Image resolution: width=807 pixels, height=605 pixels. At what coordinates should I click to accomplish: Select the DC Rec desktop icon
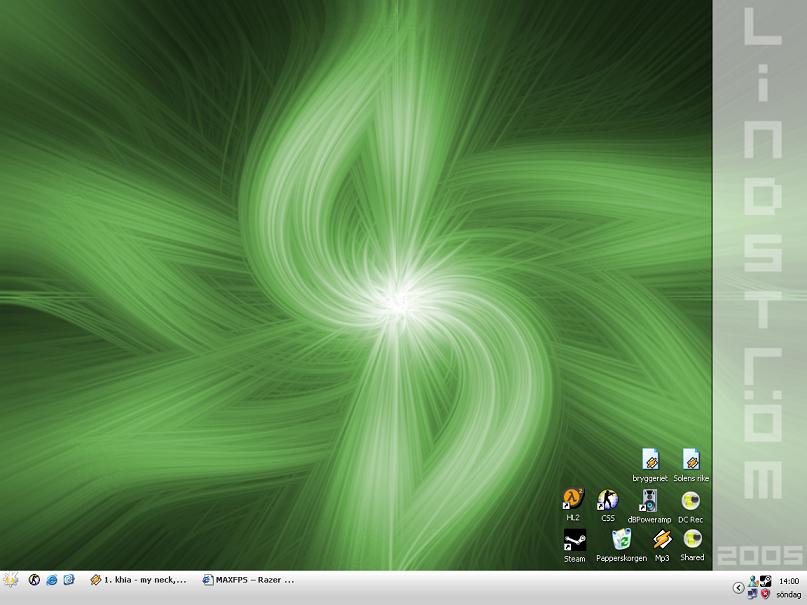tap(691, 505)
